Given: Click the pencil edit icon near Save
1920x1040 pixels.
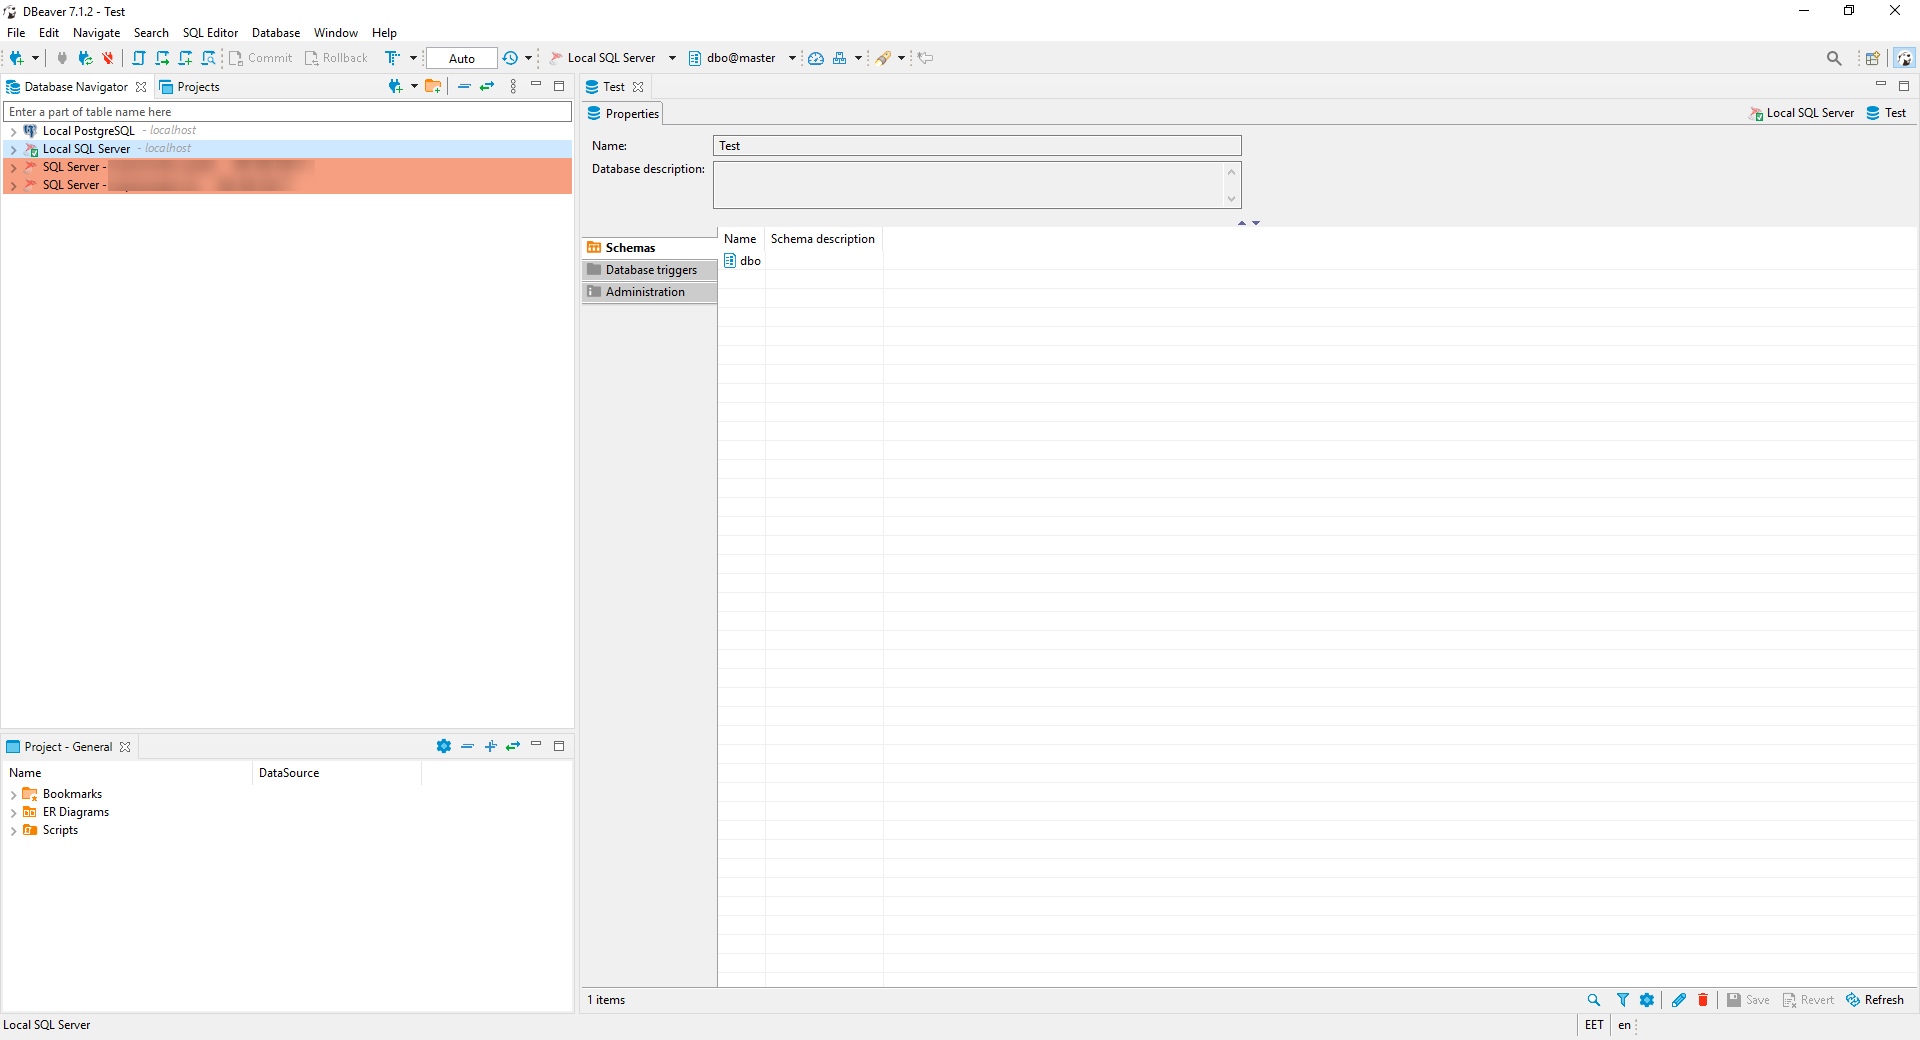Looking at the screenshot, I should 1677,1000.
